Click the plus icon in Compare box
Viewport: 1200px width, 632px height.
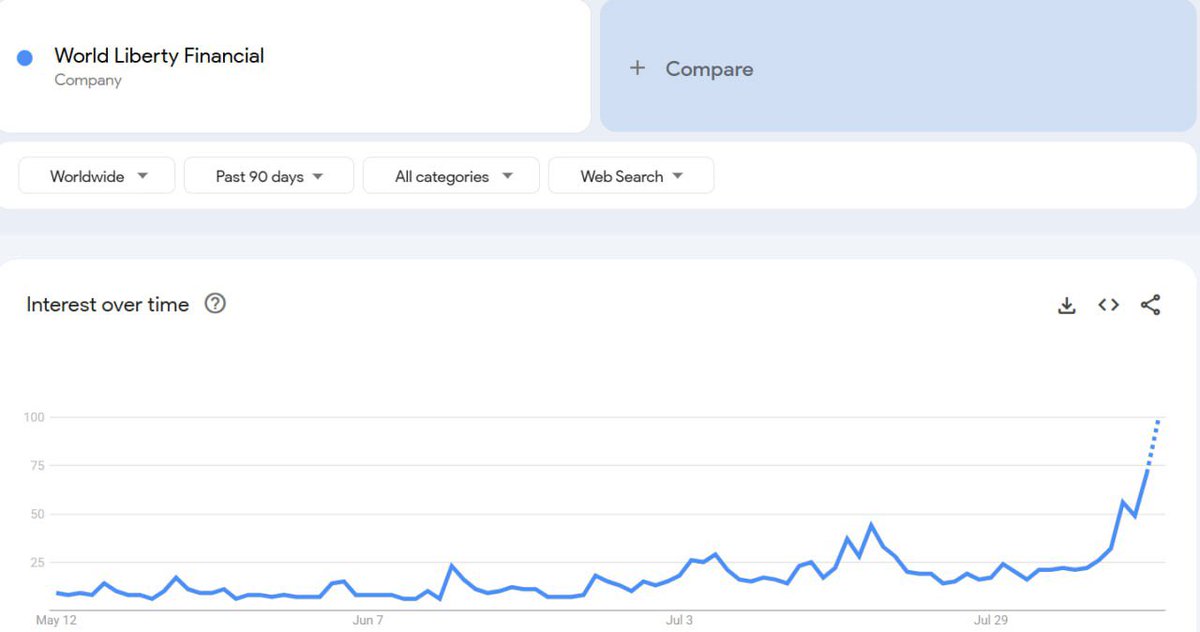point(637,68)
